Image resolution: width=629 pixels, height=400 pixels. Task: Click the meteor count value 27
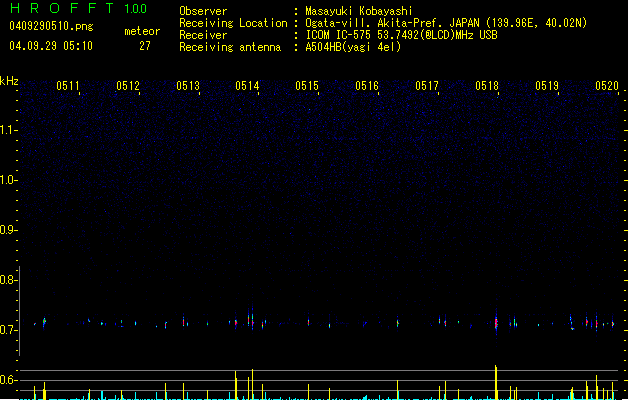pos(145,46)
